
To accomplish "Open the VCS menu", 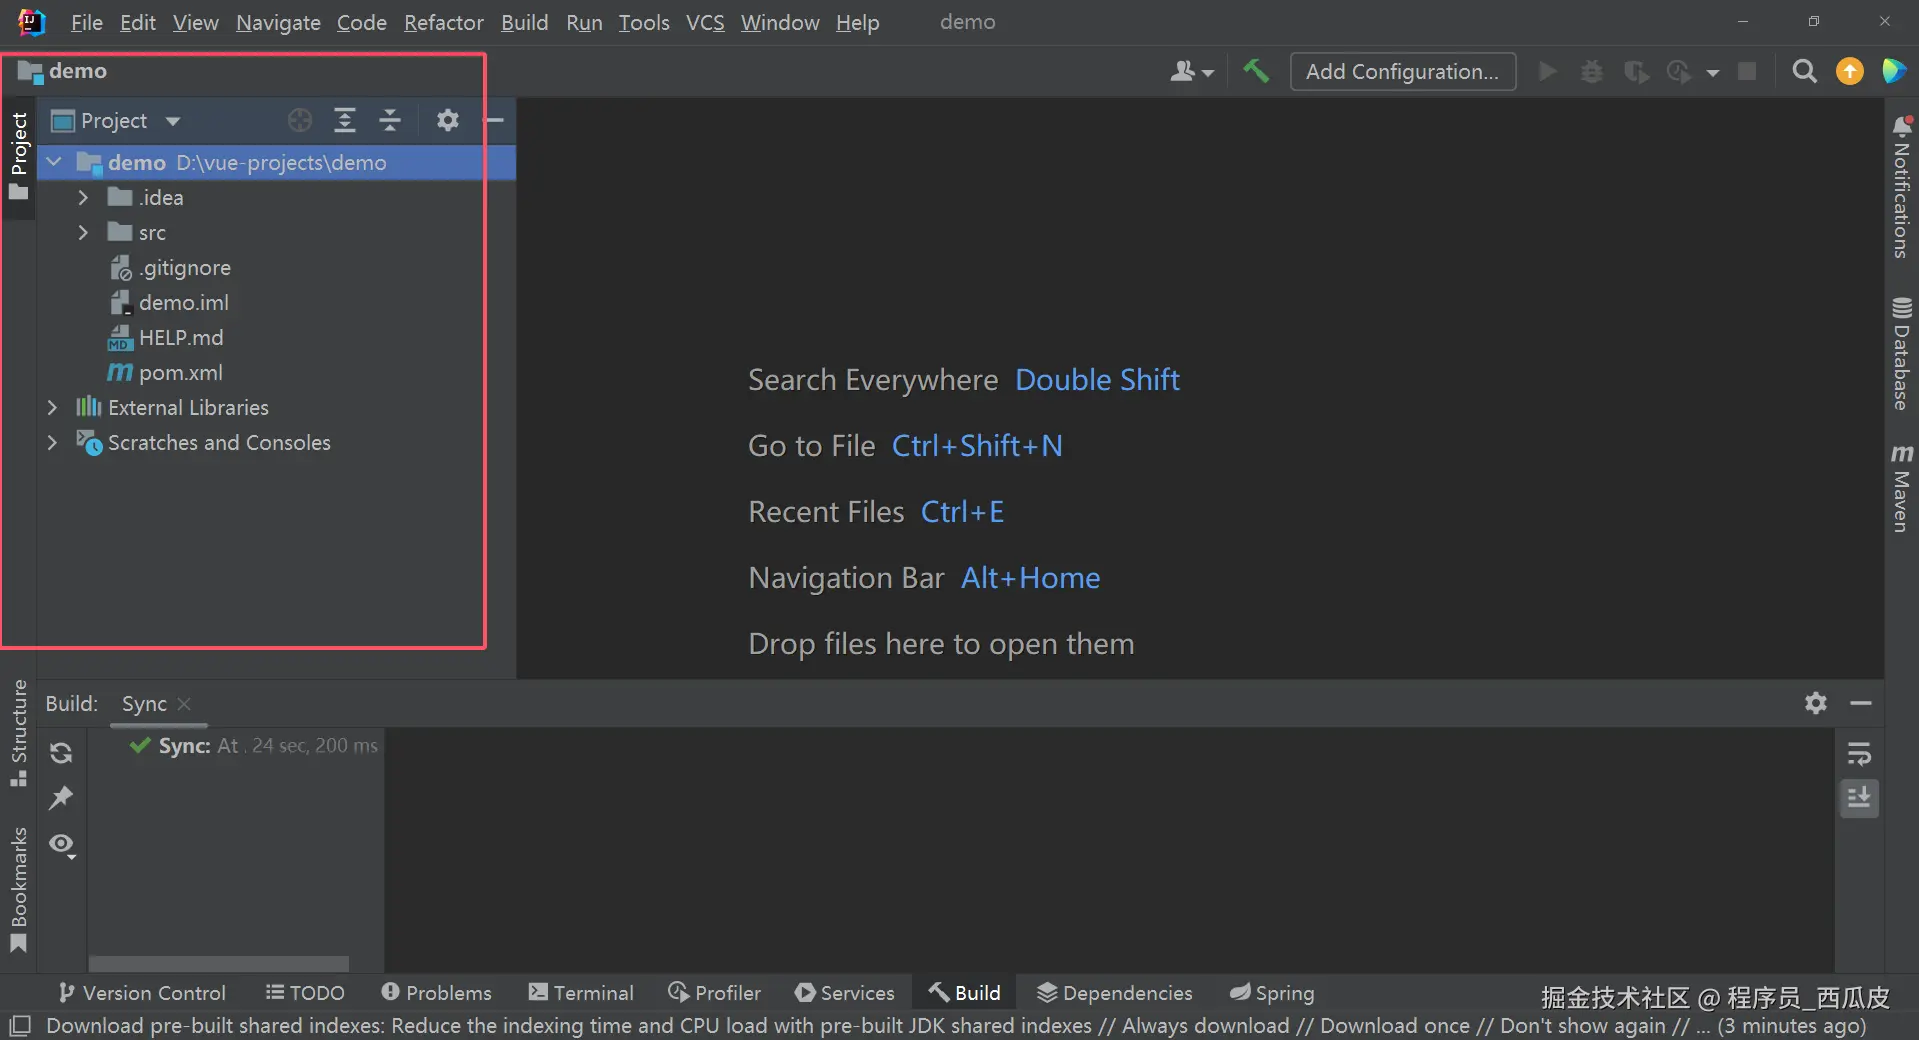I will click(705, 22).
